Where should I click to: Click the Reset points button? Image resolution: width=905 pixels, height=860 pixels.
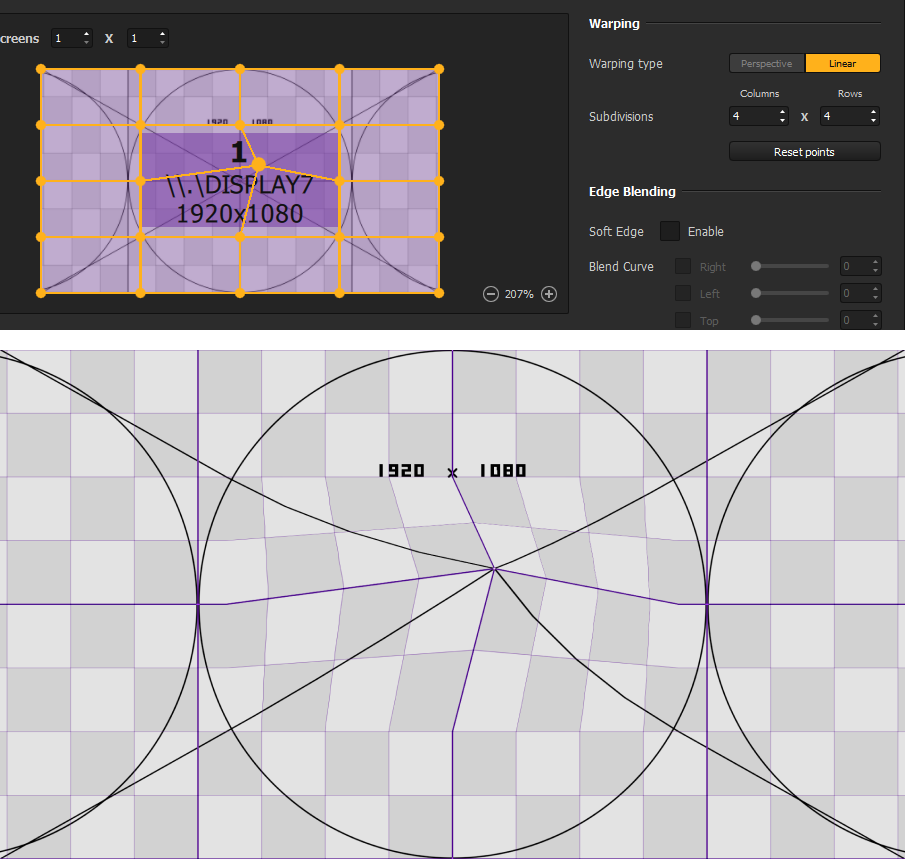coord(805,152)
